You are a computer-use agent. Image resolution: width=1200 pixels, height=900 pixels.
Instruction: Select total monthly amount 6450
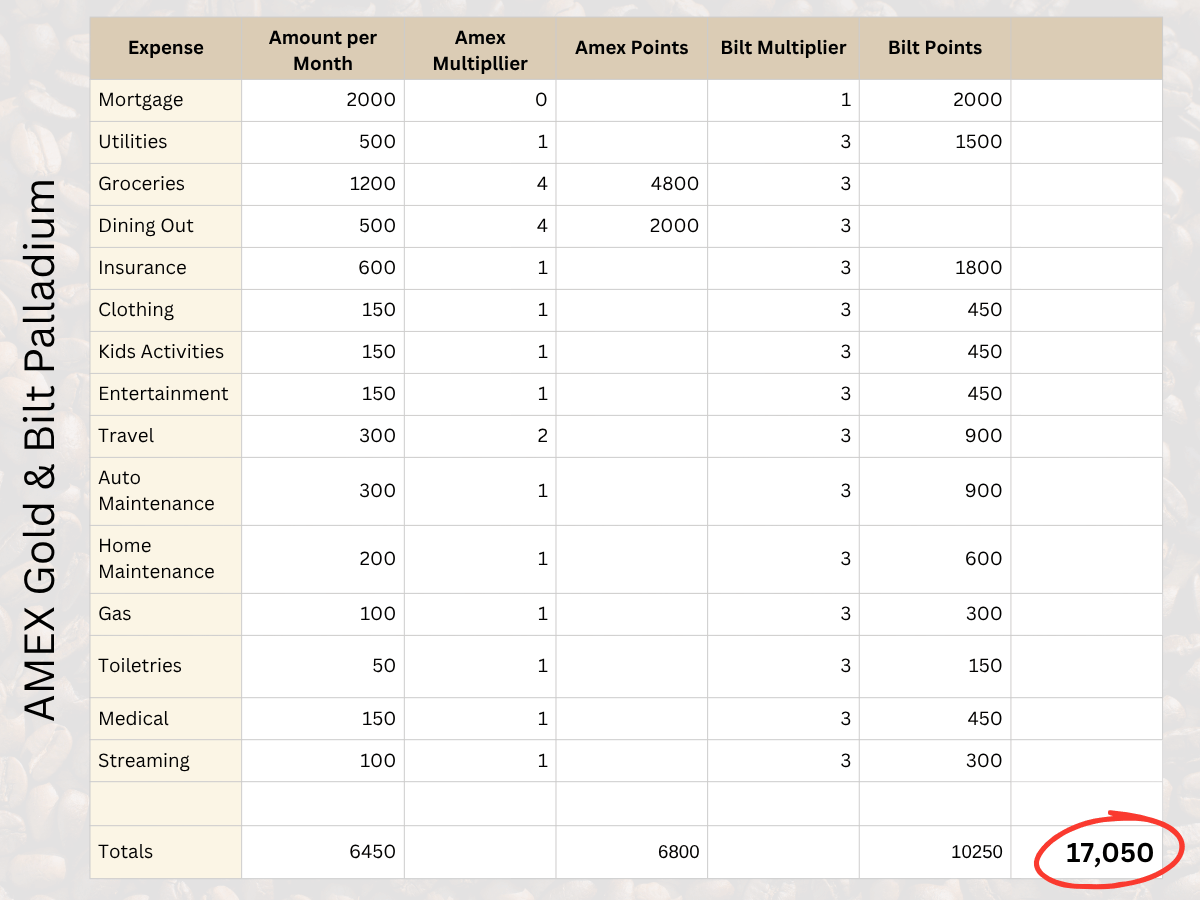coord(372,852)
